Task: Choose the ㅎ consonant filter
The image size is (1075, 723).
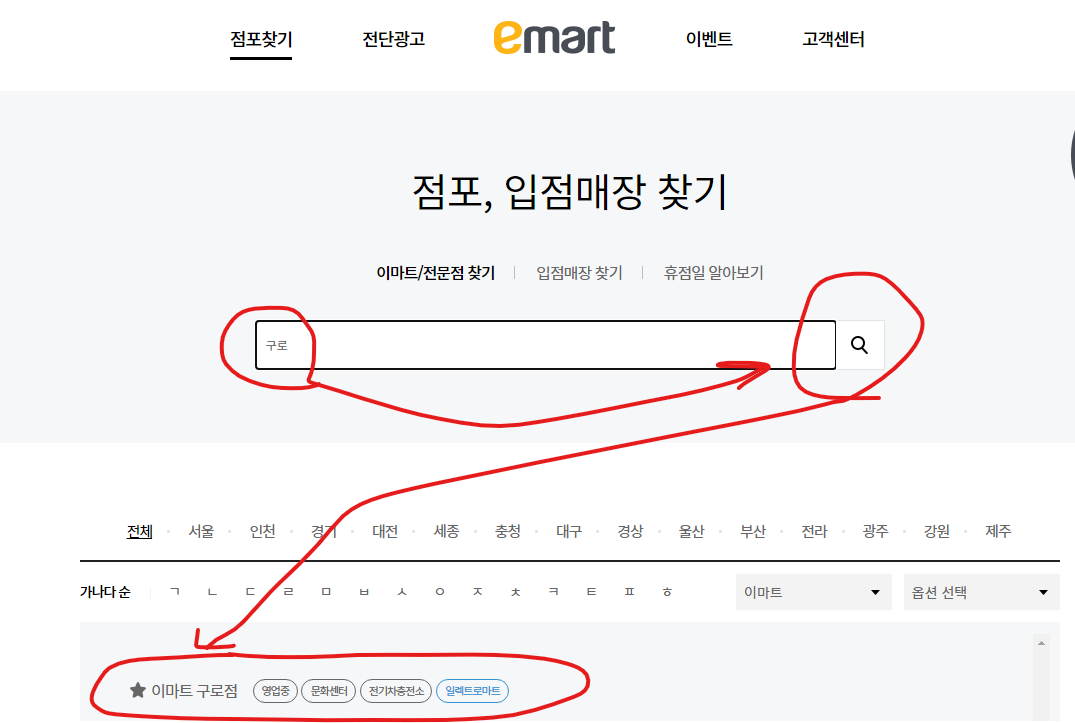Action: [x=667, y=591]
